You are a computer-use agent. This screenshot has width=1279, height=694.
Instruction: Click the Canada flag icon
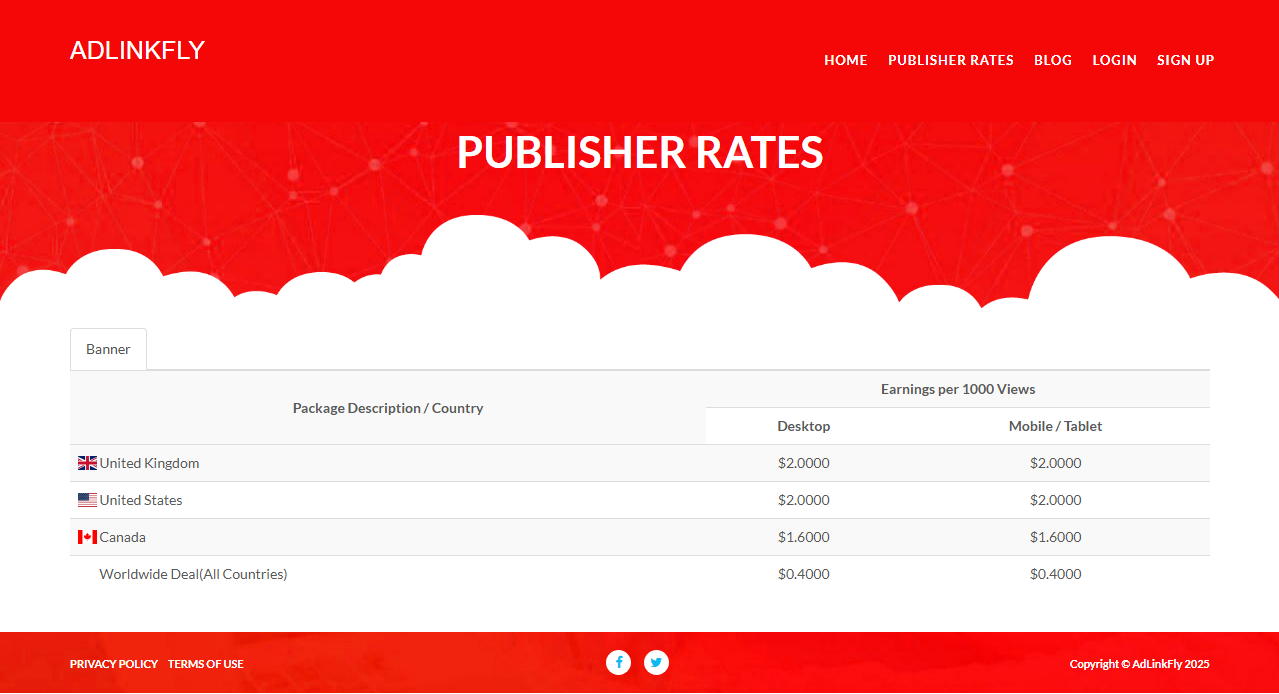88,537
